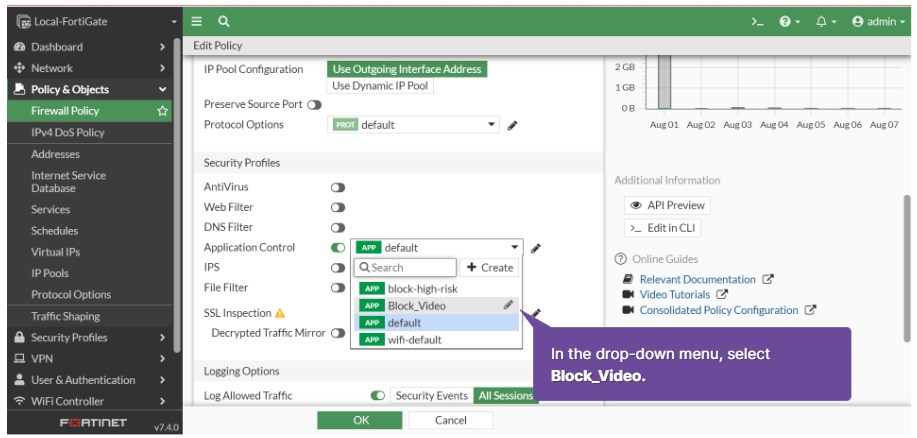Image resolution: width=917 pixels, height=438 pixels.
Task: Disable the Application Control toggle
Action: (338, 247)
